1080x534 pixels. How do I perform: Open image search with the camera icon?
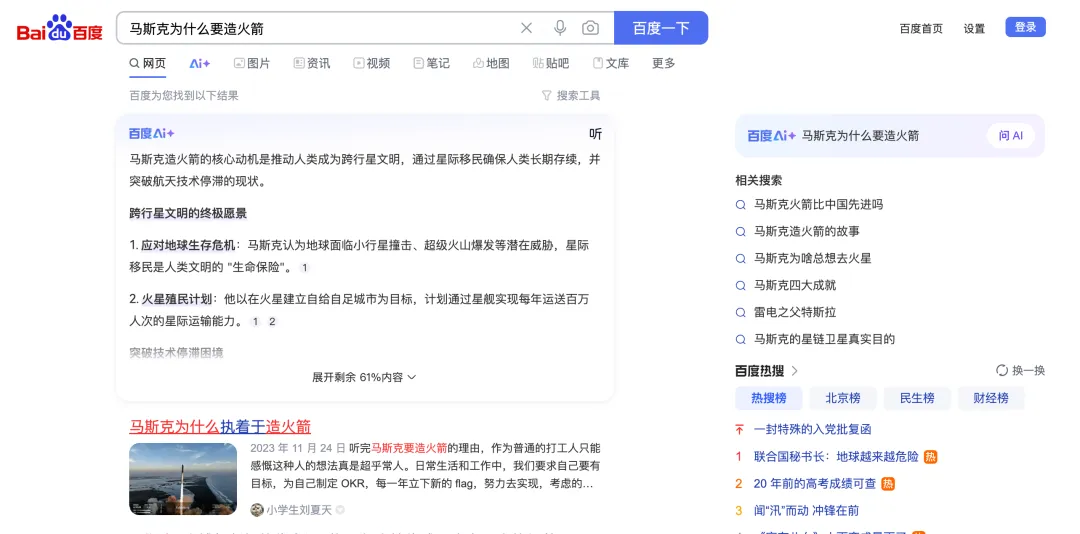point(590,28)
